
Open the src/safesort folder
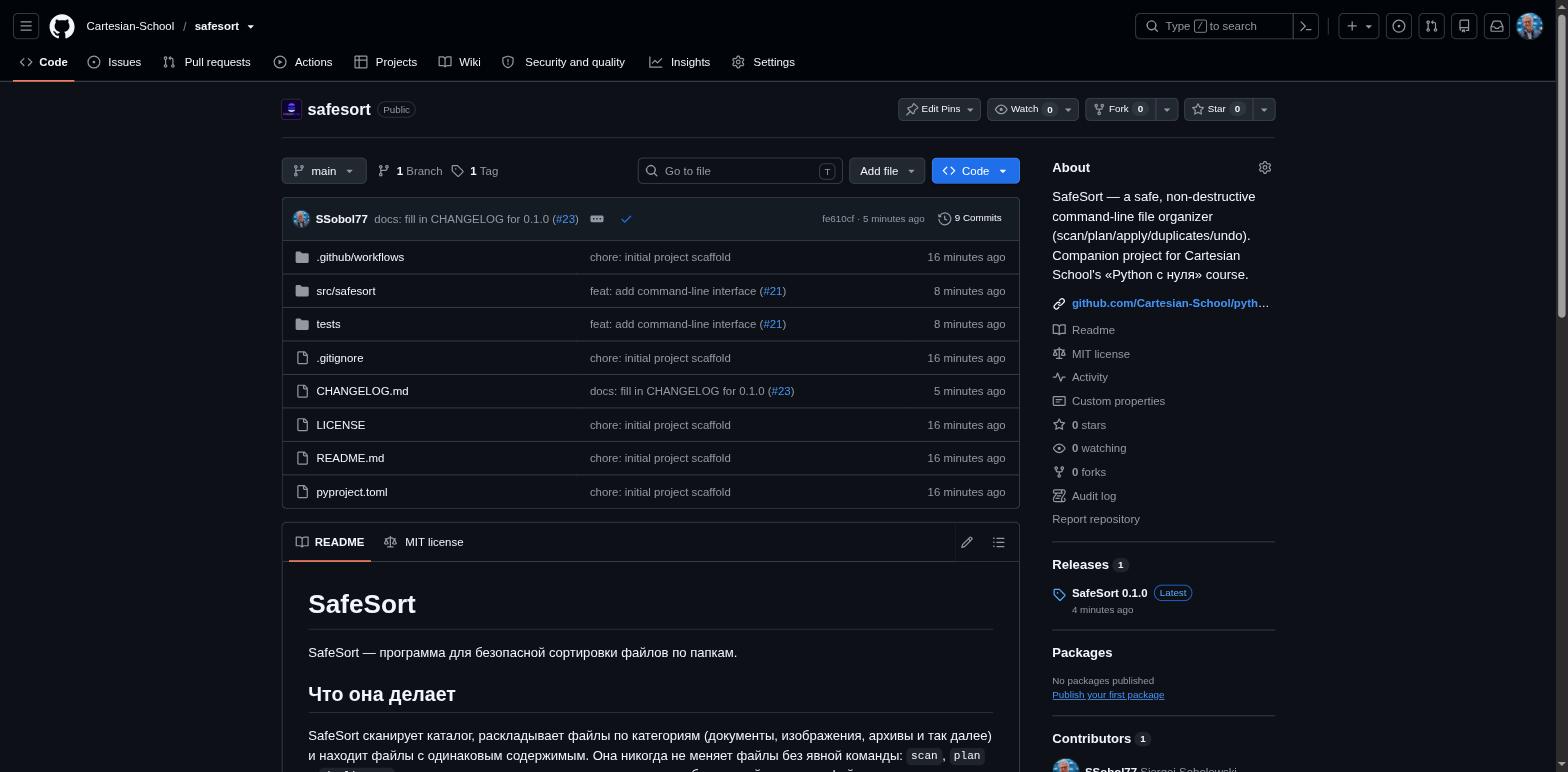346,291
